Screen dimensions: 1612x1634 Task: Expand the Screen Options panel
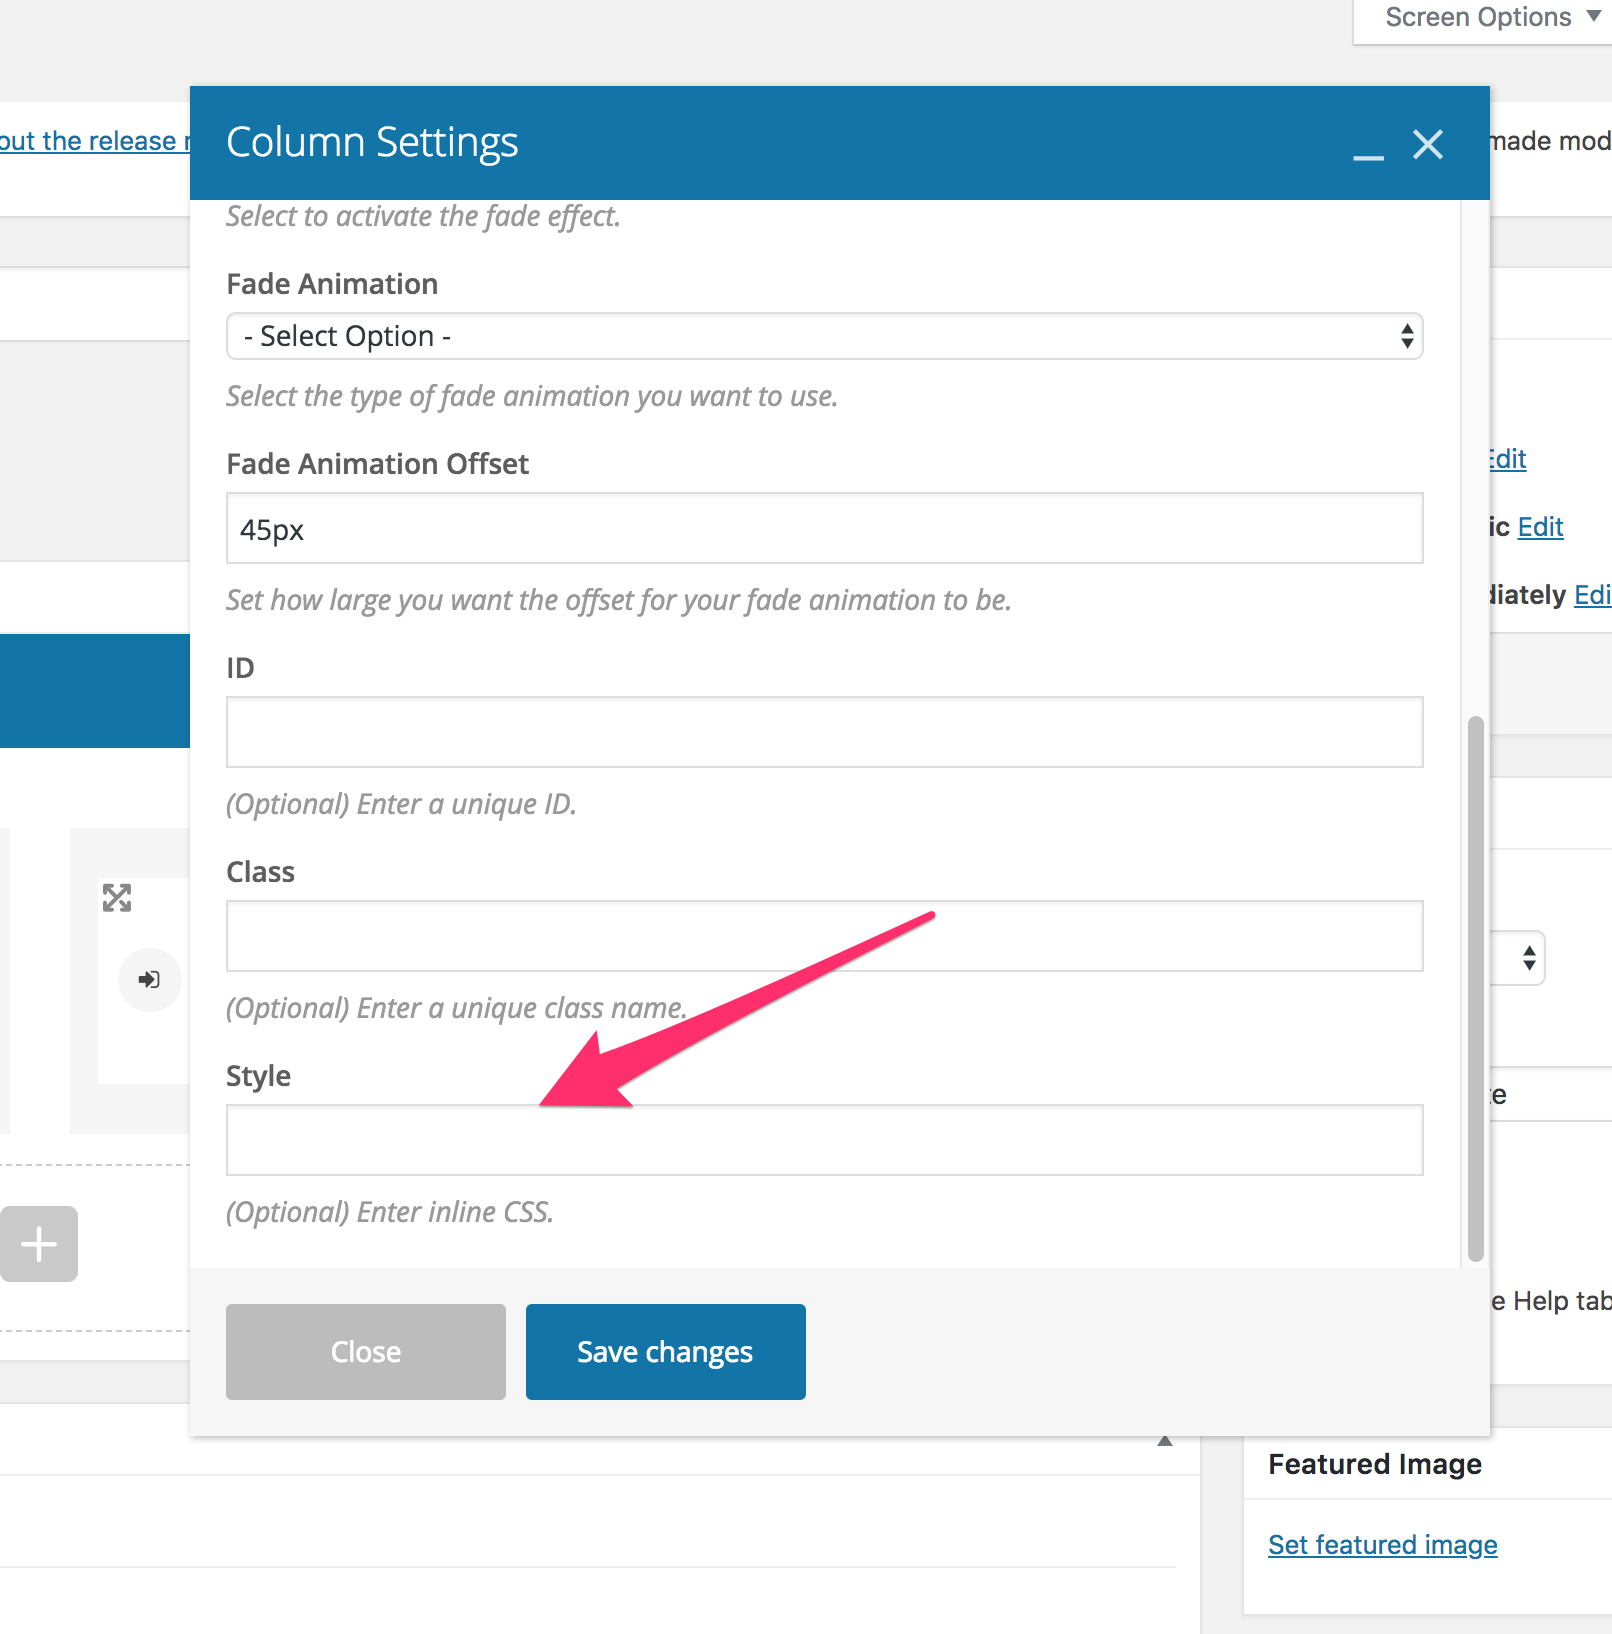(x=1490, y=18)
